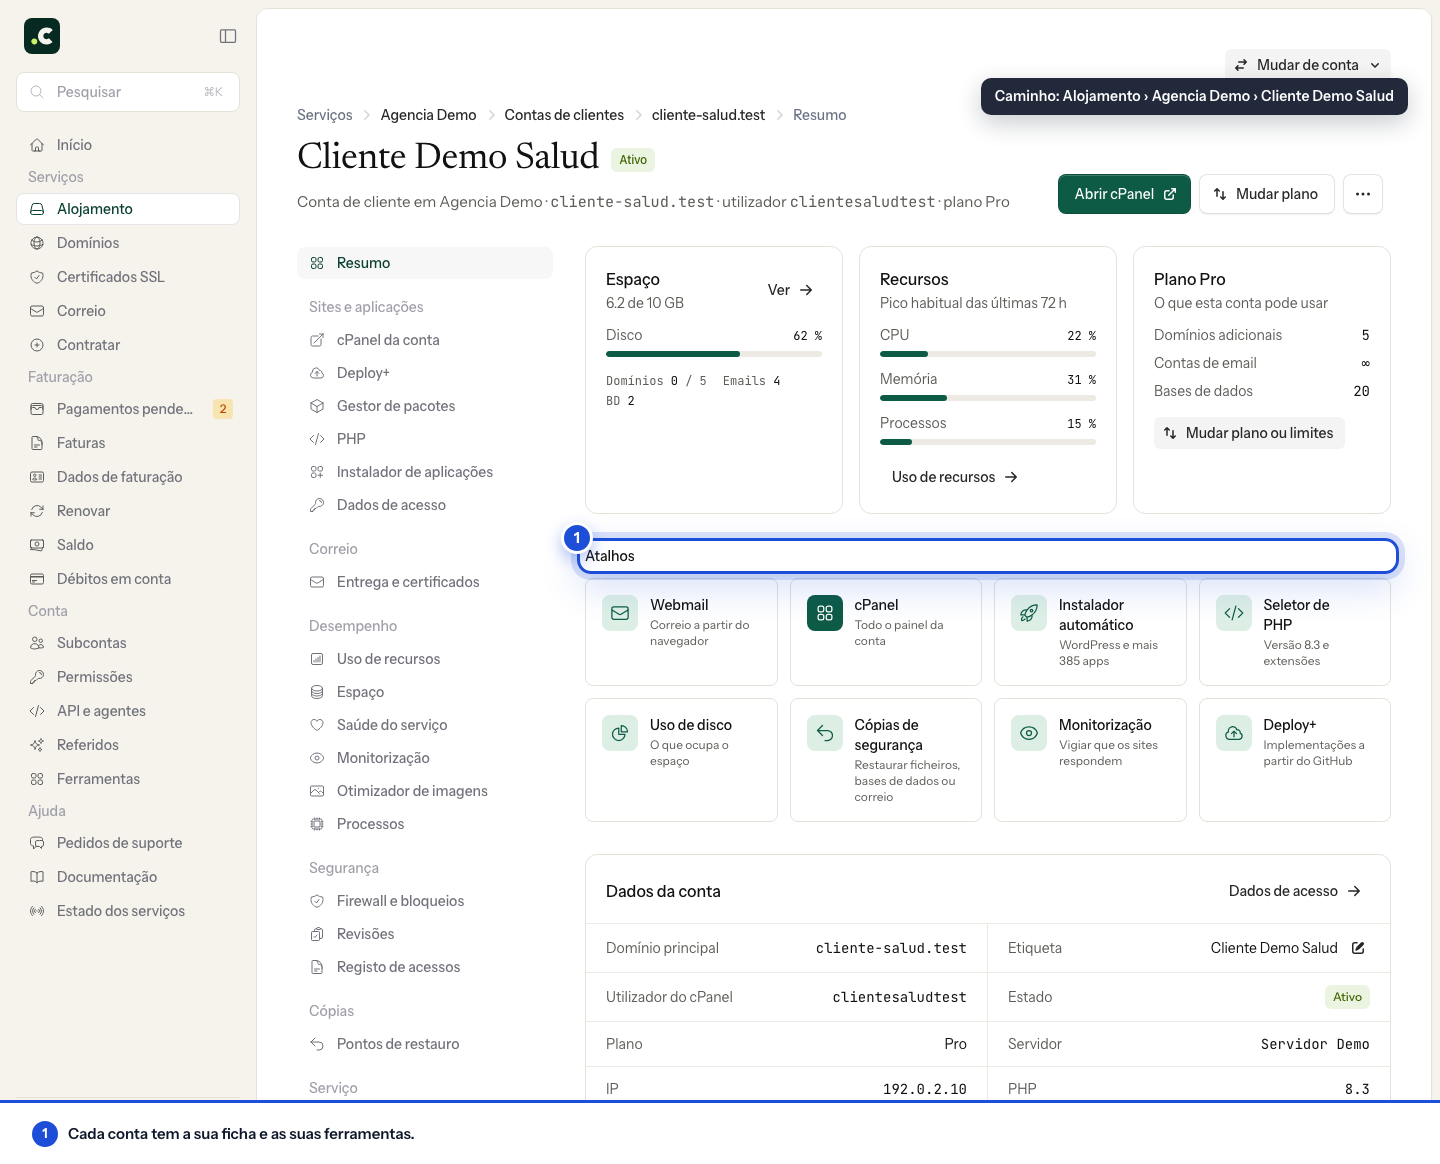Screen dimensions: 1440x1164
Task: Click Agencia Demo in the breadcrumb
Action: tap(428, 115)
